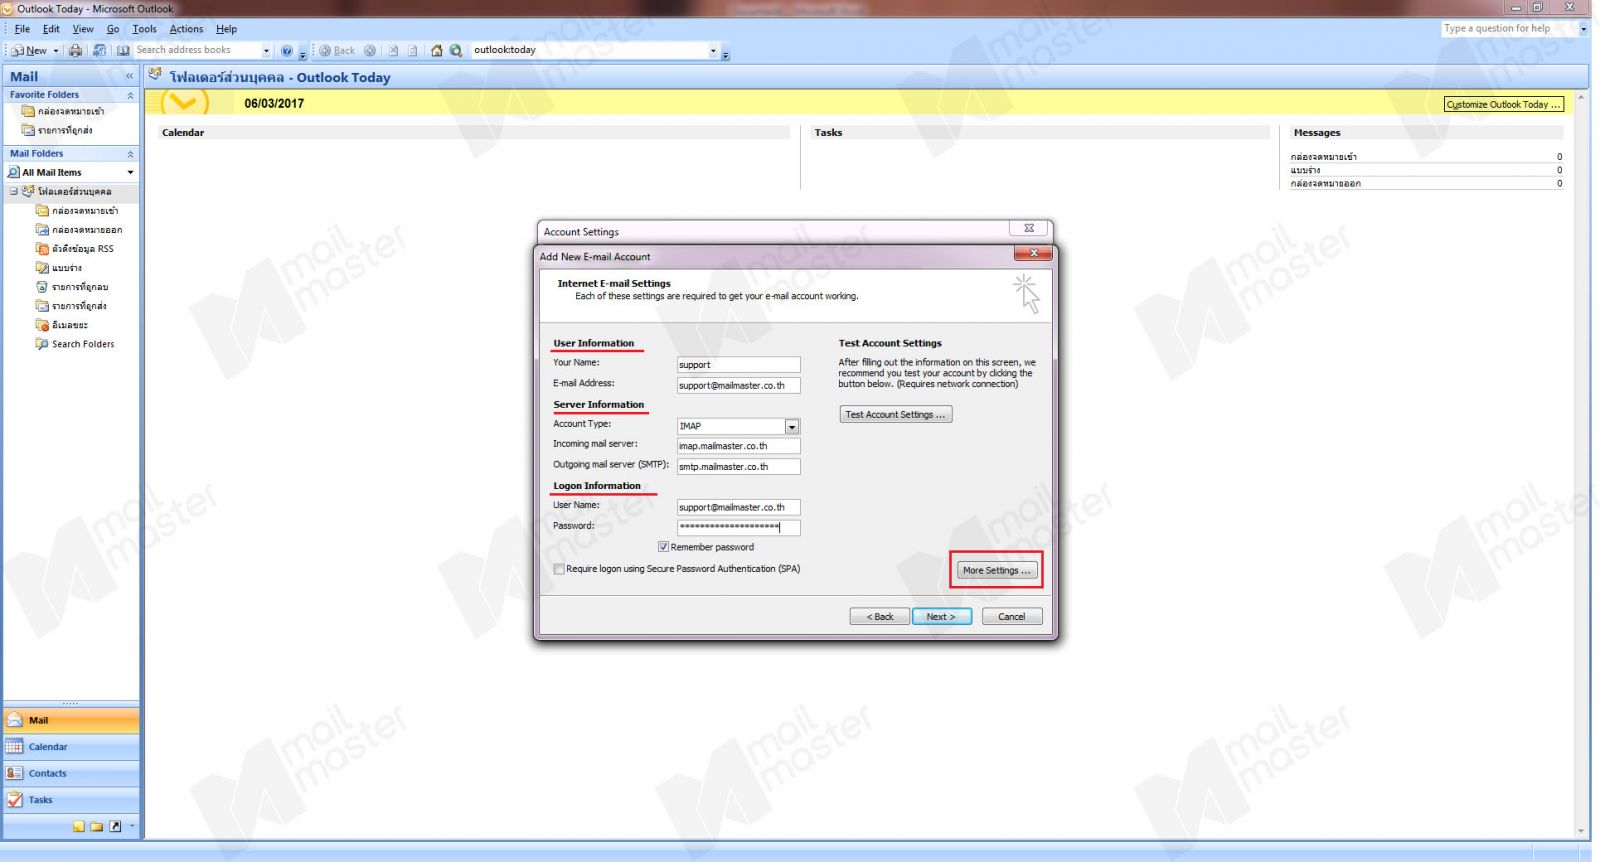
Task: Switch to the Mail pane button
Action: click(x=71, y=720)
